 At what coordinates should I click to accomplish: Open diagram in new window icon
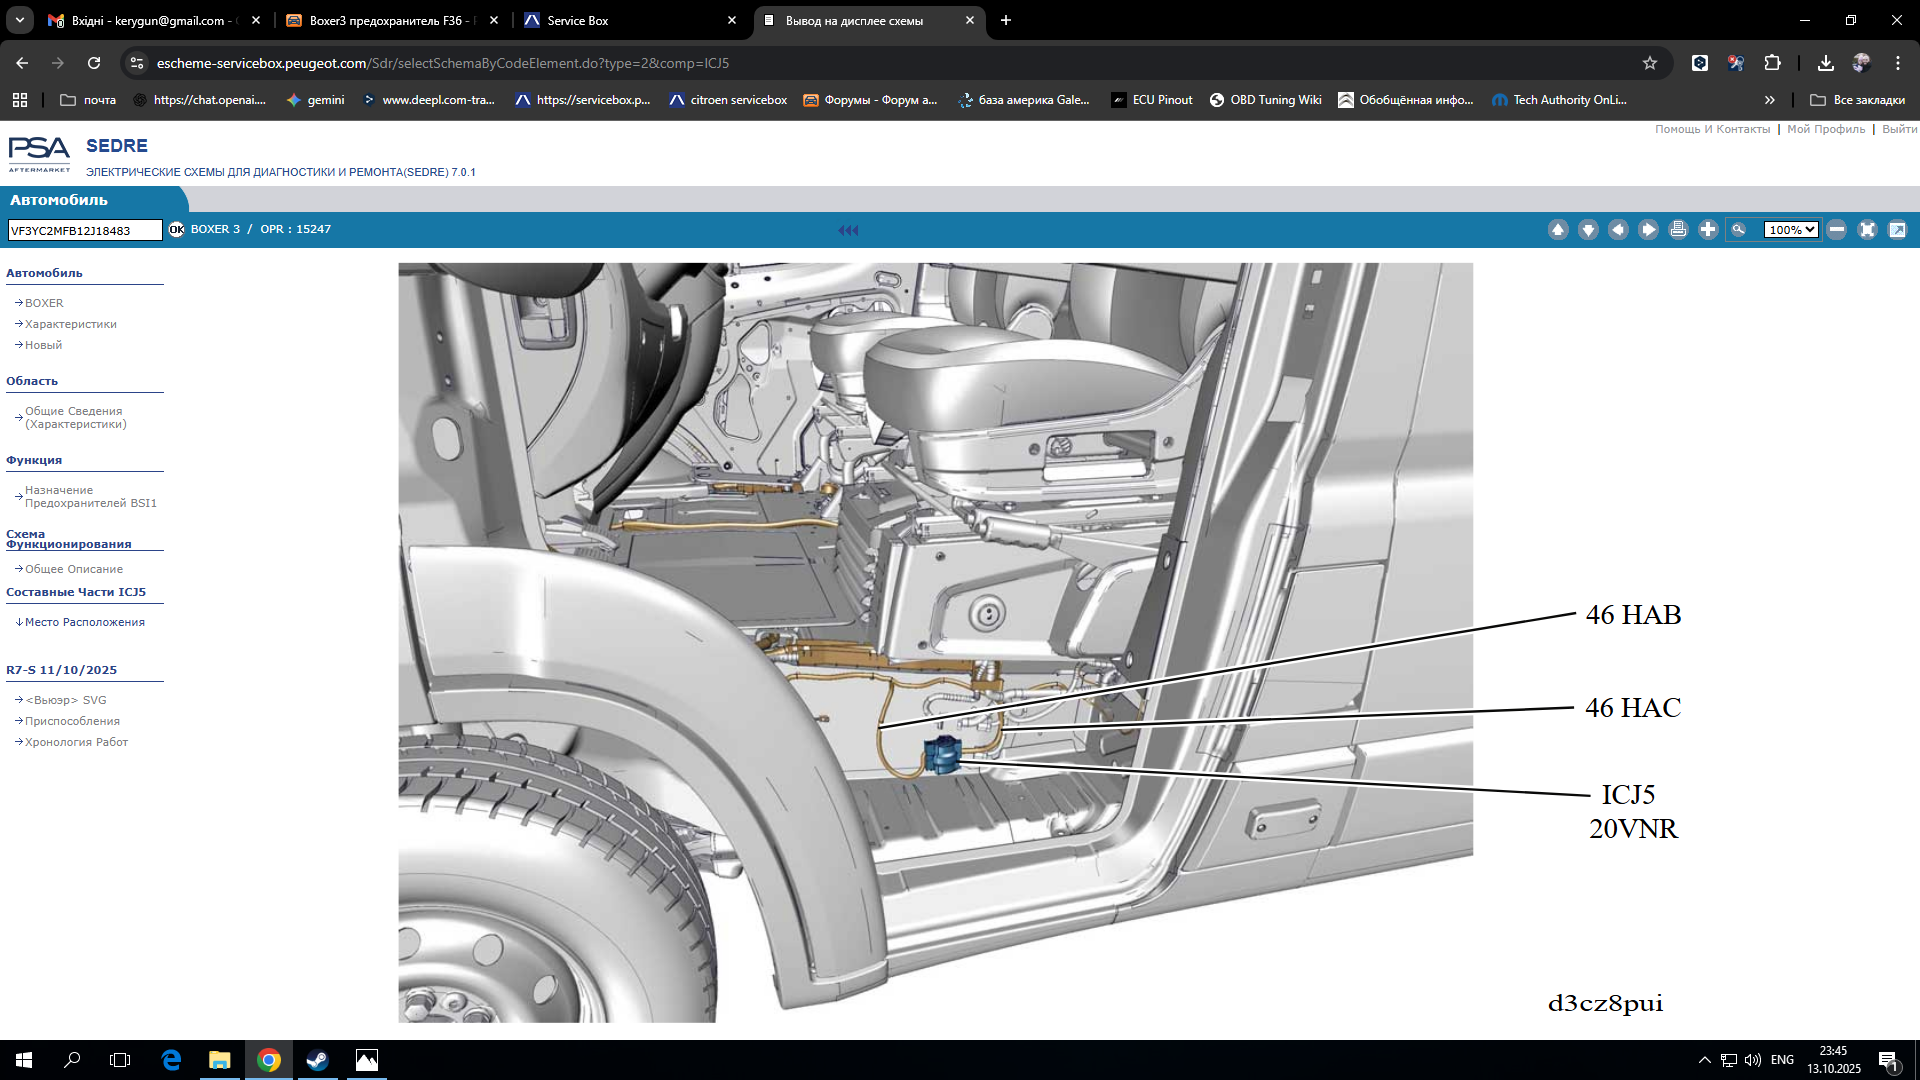tap(1897, 230)
